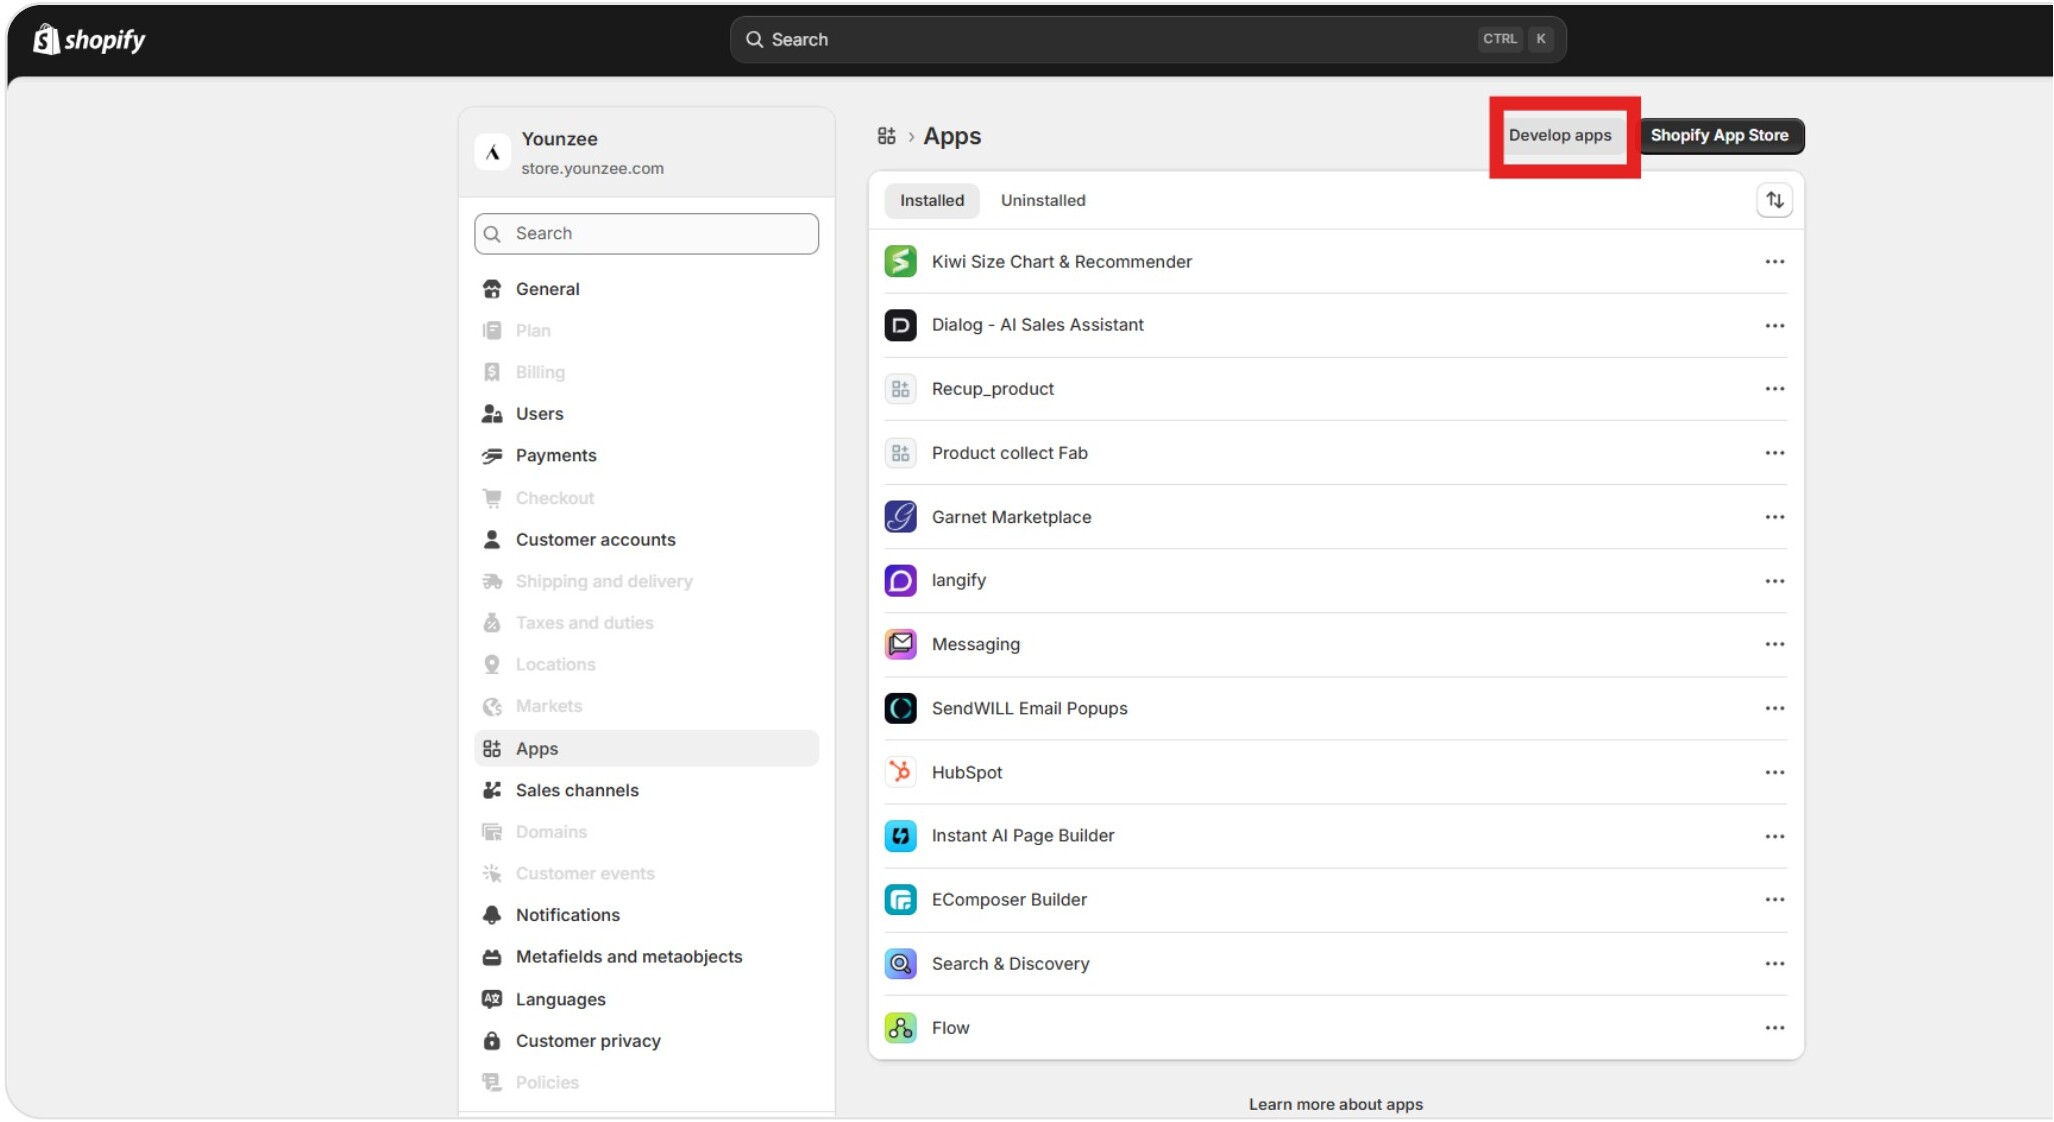Click the Recup_product app icon
This screenshot has height=1122, width=2054.
click(x=900, y=389)
